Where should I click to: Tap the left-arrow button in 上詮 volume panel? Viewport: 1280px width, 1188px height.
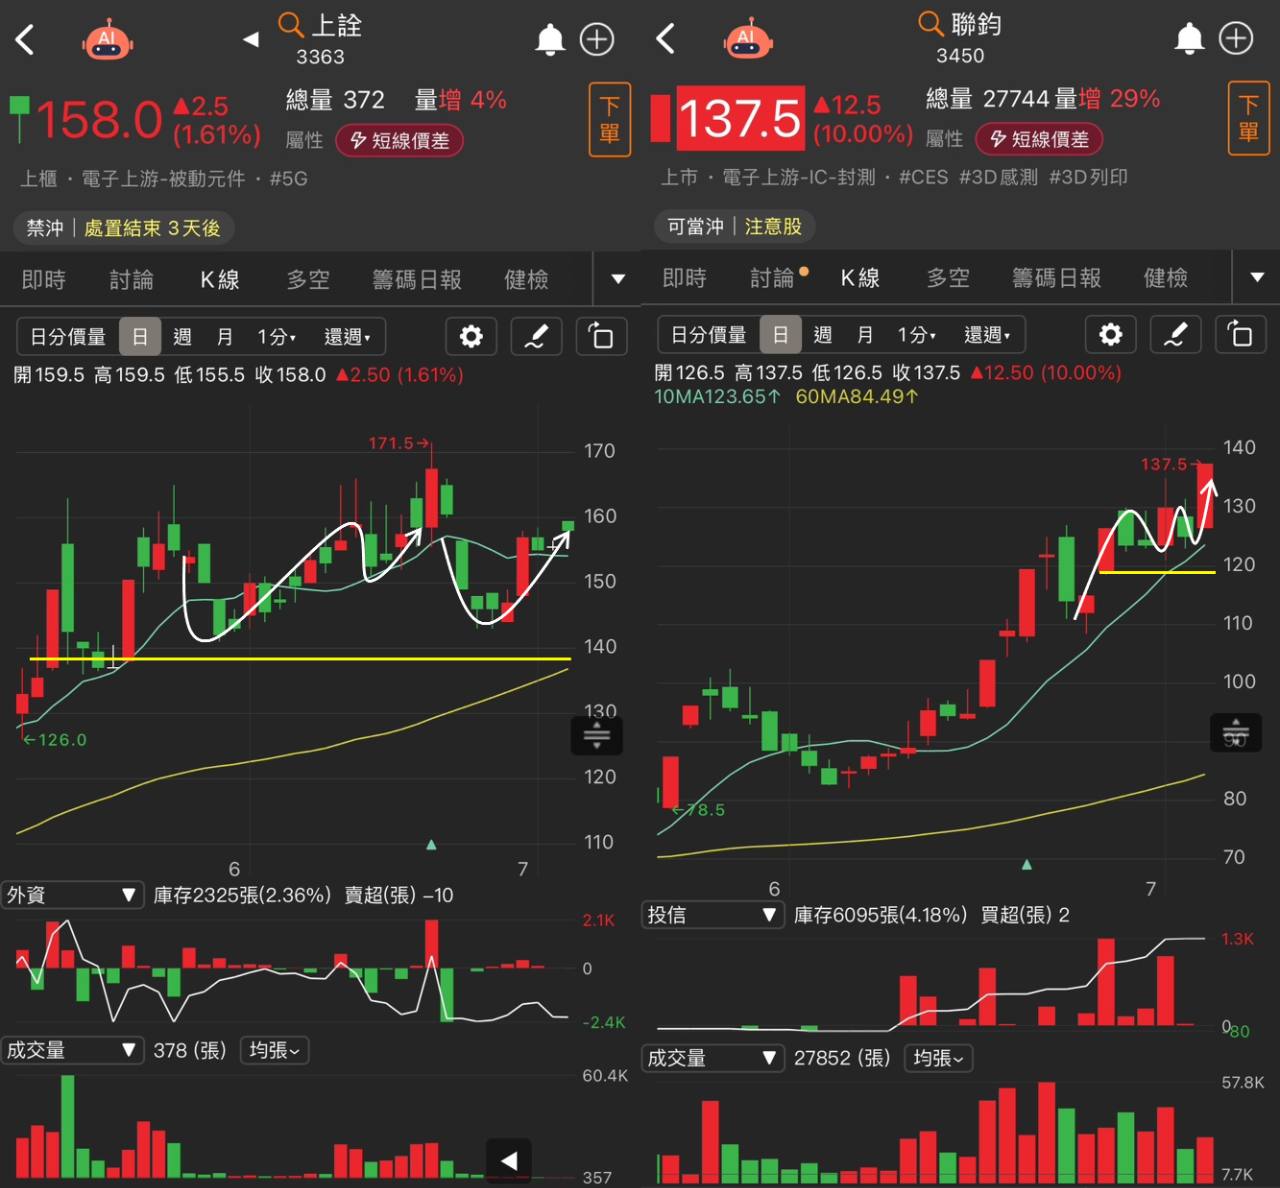click(x=509, y=1161)
